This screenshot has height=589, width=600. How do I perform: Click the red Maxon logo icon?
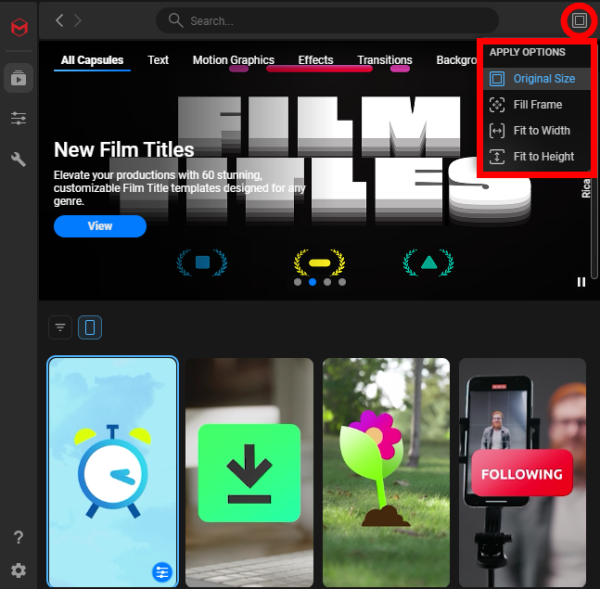19,27
